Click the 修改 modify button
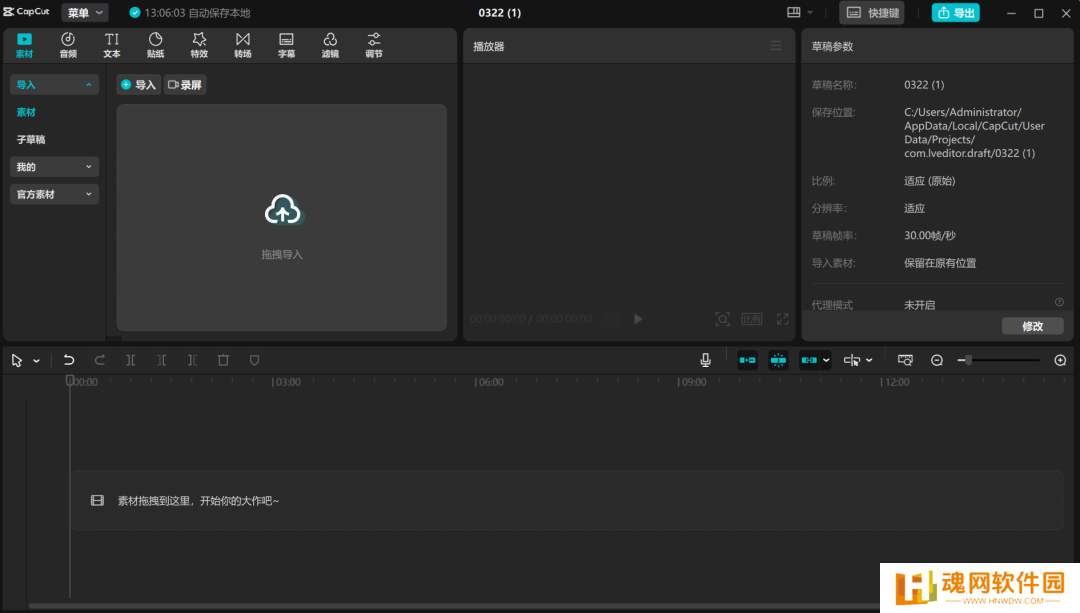 [x=1032, y=326]
